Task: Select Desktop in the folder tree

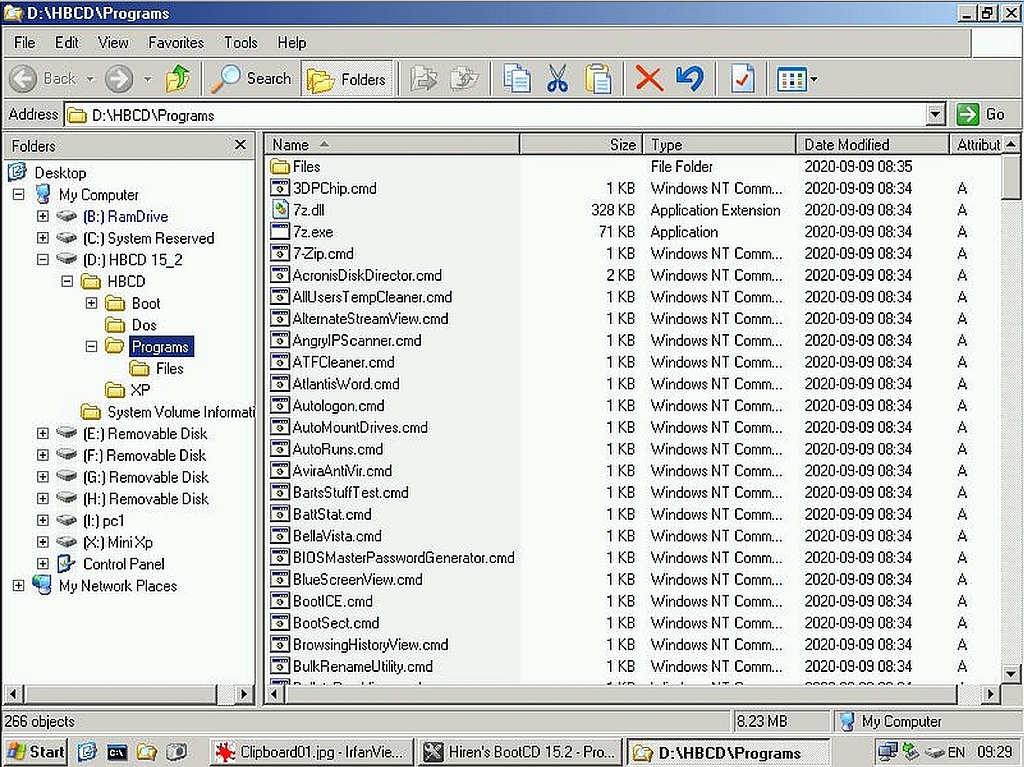Action: click(x=60, y=172)
